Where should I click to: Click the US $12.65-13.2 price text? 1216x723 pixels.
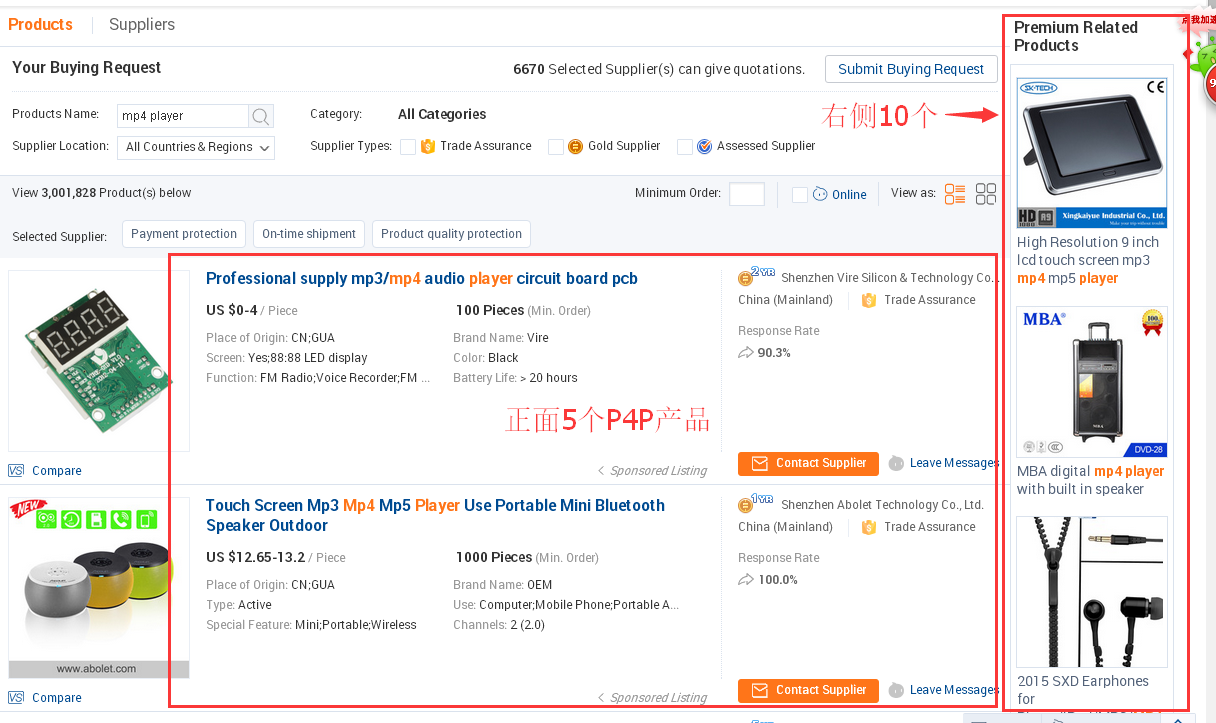pyautogui.click(x=255, y=557)
